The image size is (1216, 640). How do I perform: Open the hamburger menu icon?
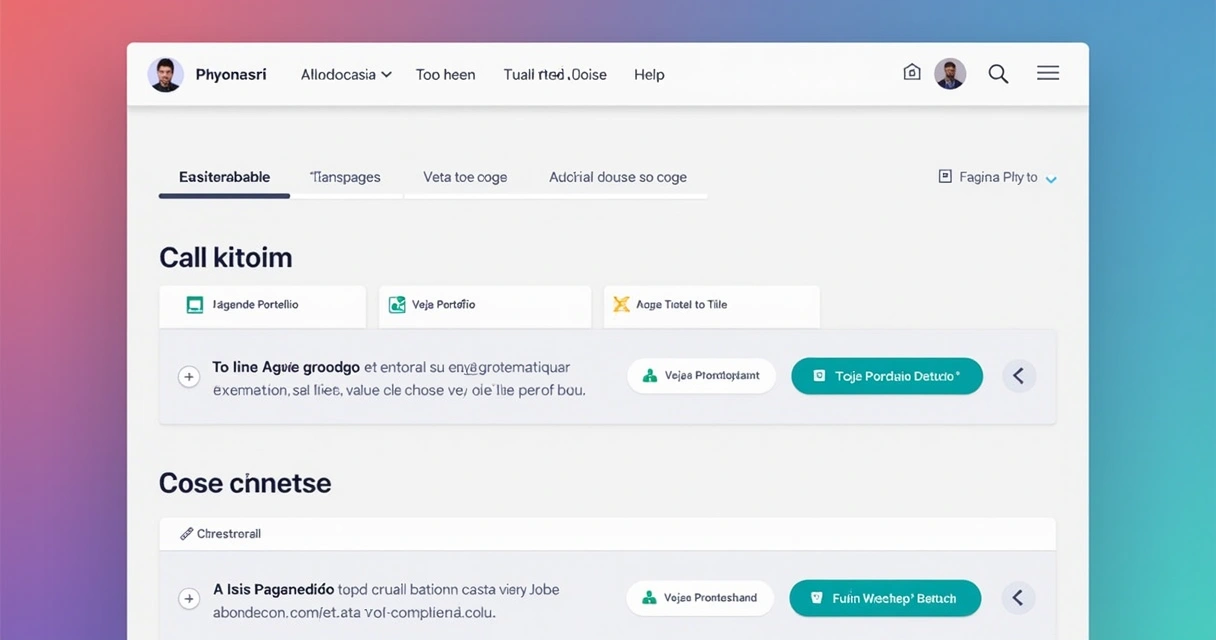(1047, 74)
